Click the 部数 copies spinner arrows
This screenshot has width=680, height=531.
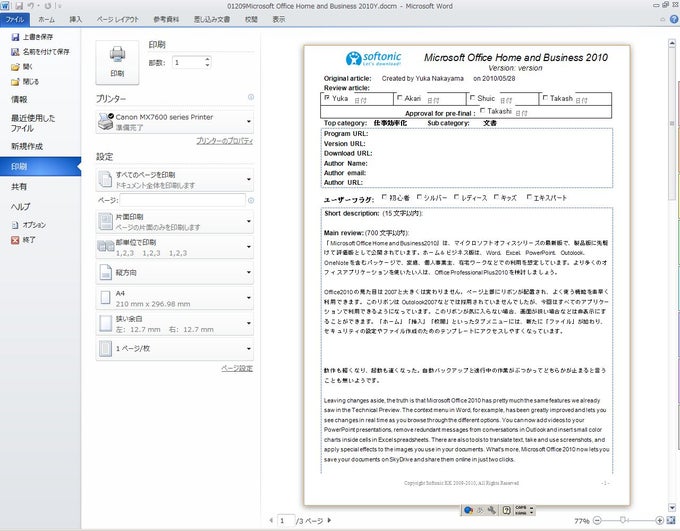pyautogui.click(x=207, y=62)
